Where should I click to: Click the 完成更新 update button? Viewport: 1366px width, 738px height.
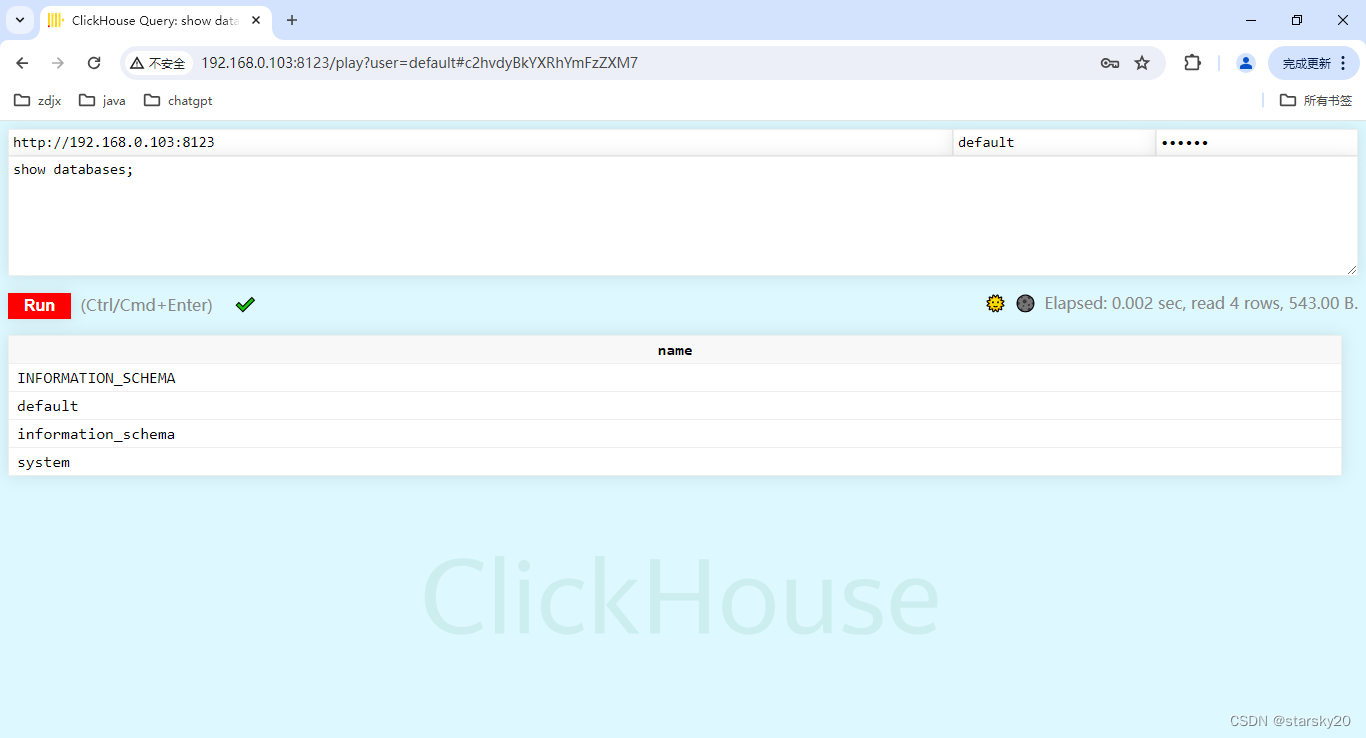pos(1313,63)
